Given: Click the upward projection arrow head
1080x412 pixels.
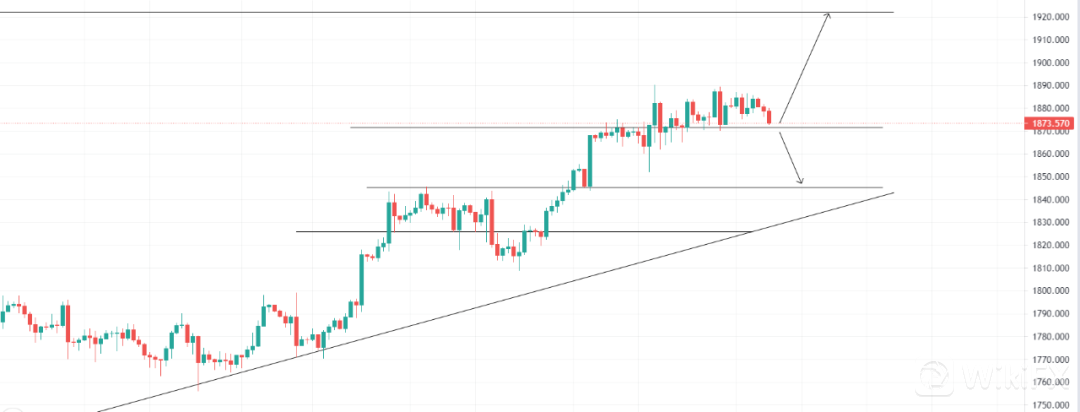Looking at the screenshot, I should click(827, 15).
